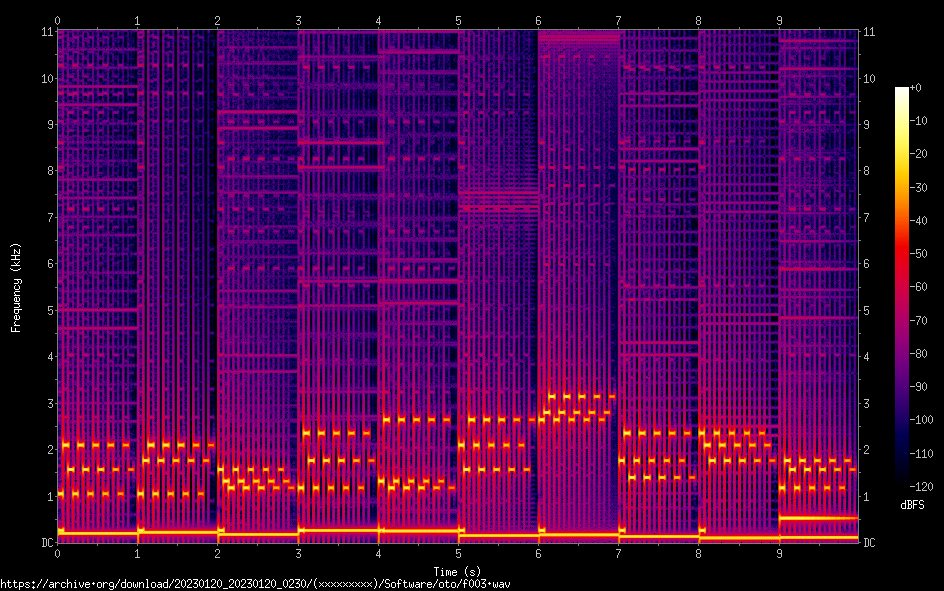The width and height of the screenshot is (944, 591).
Task: Select the 5 second marker on the top time axis
Action: 458,20
